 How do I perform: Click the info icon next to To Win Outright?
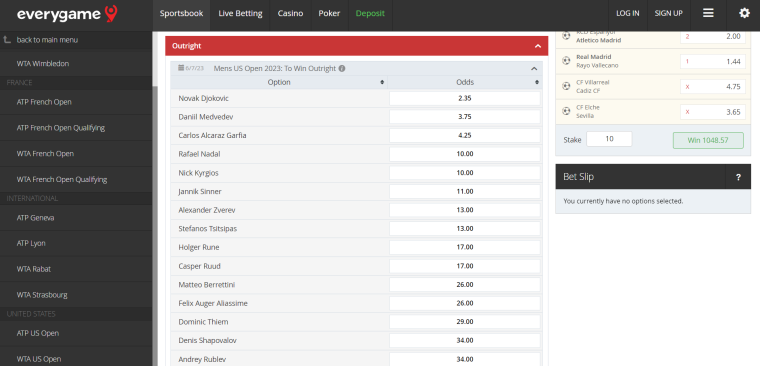[x=342, y=69]
